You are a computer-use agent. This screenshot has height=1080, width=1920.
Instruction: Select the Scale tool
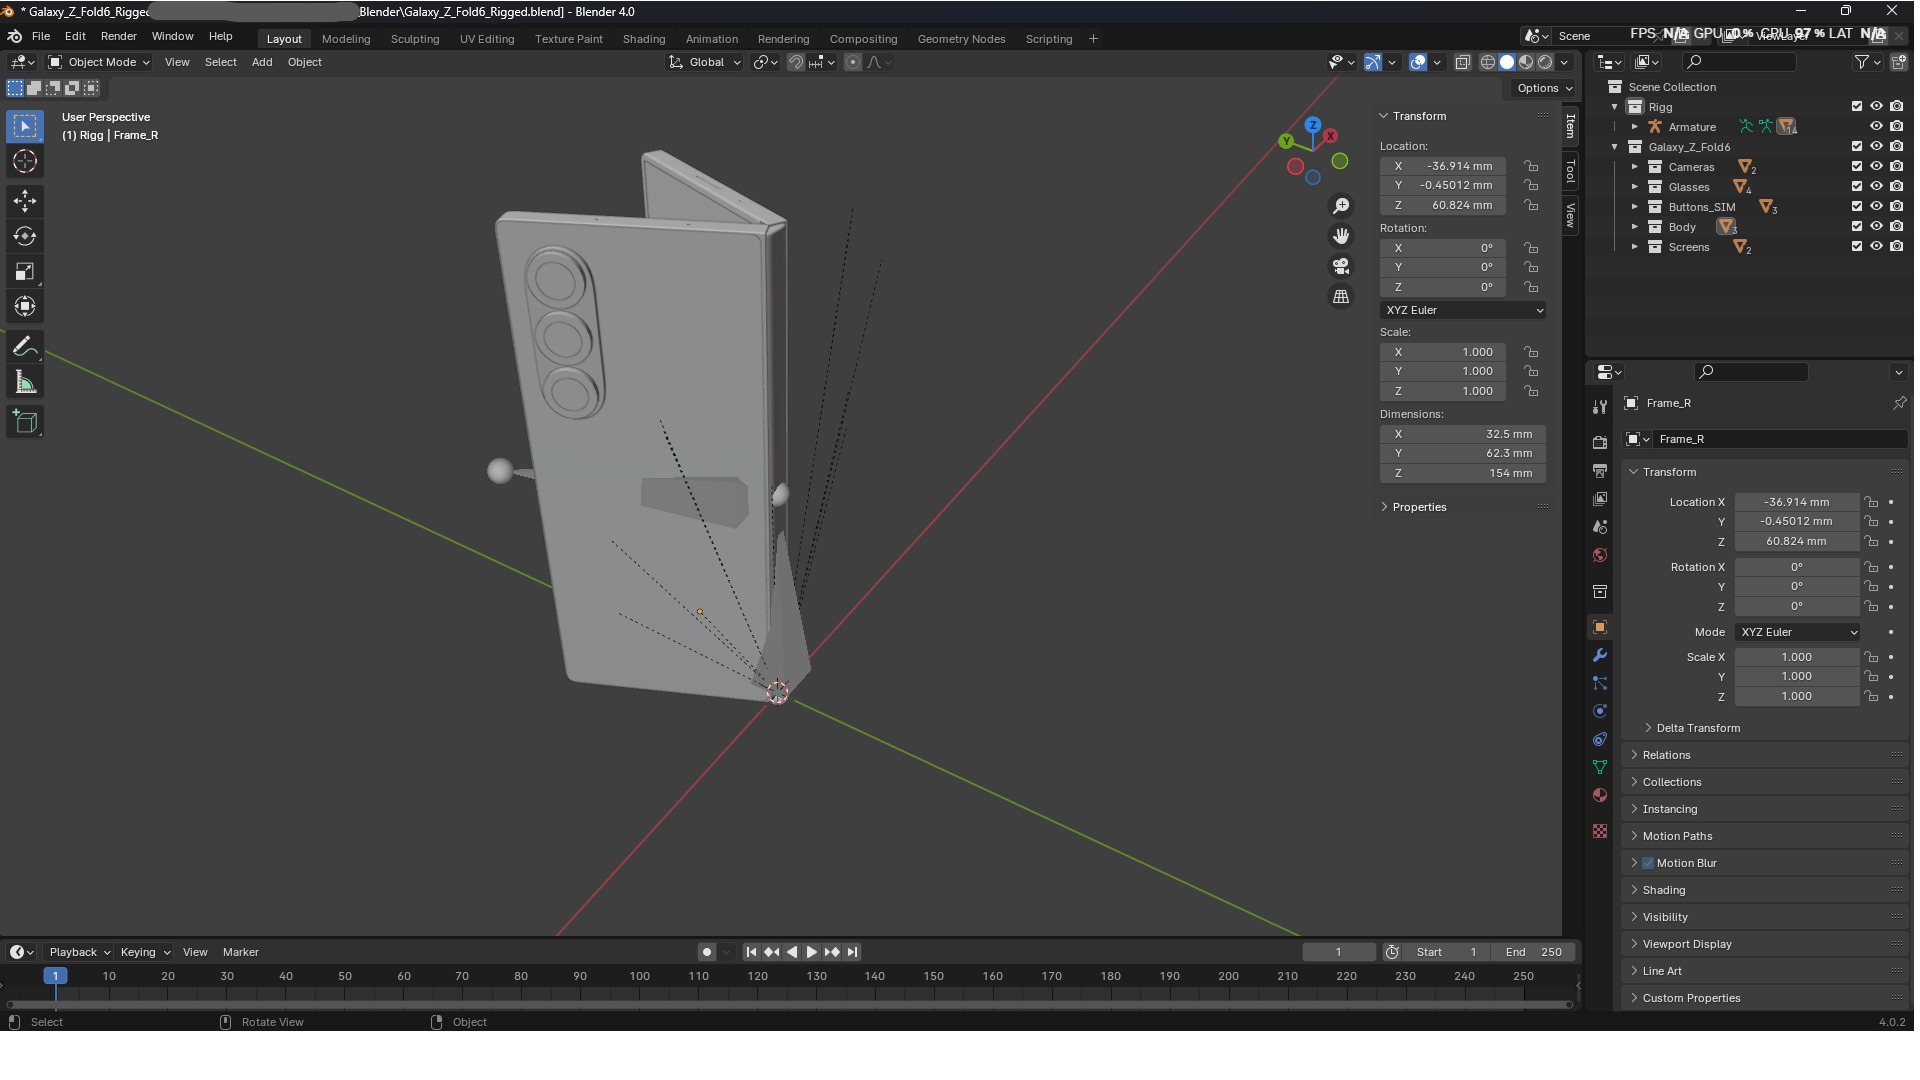coord(25,271)
